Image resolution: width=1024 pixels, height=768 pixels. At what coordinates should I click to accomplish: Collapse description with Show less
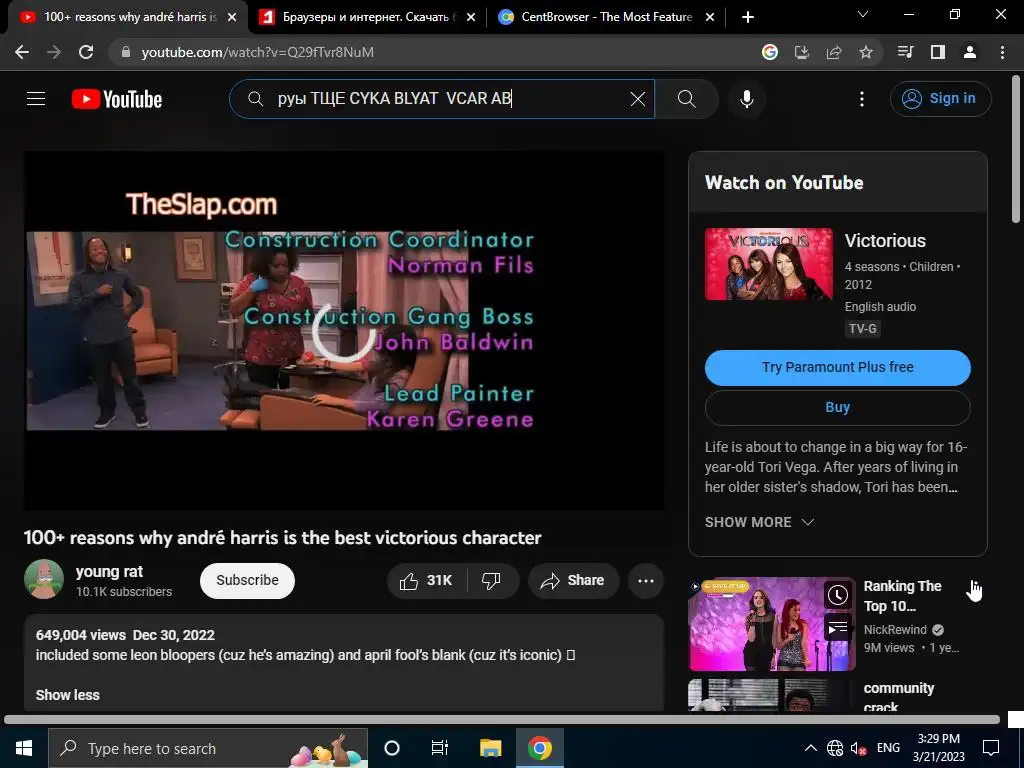pyautogui.click(x=67, y=695)
